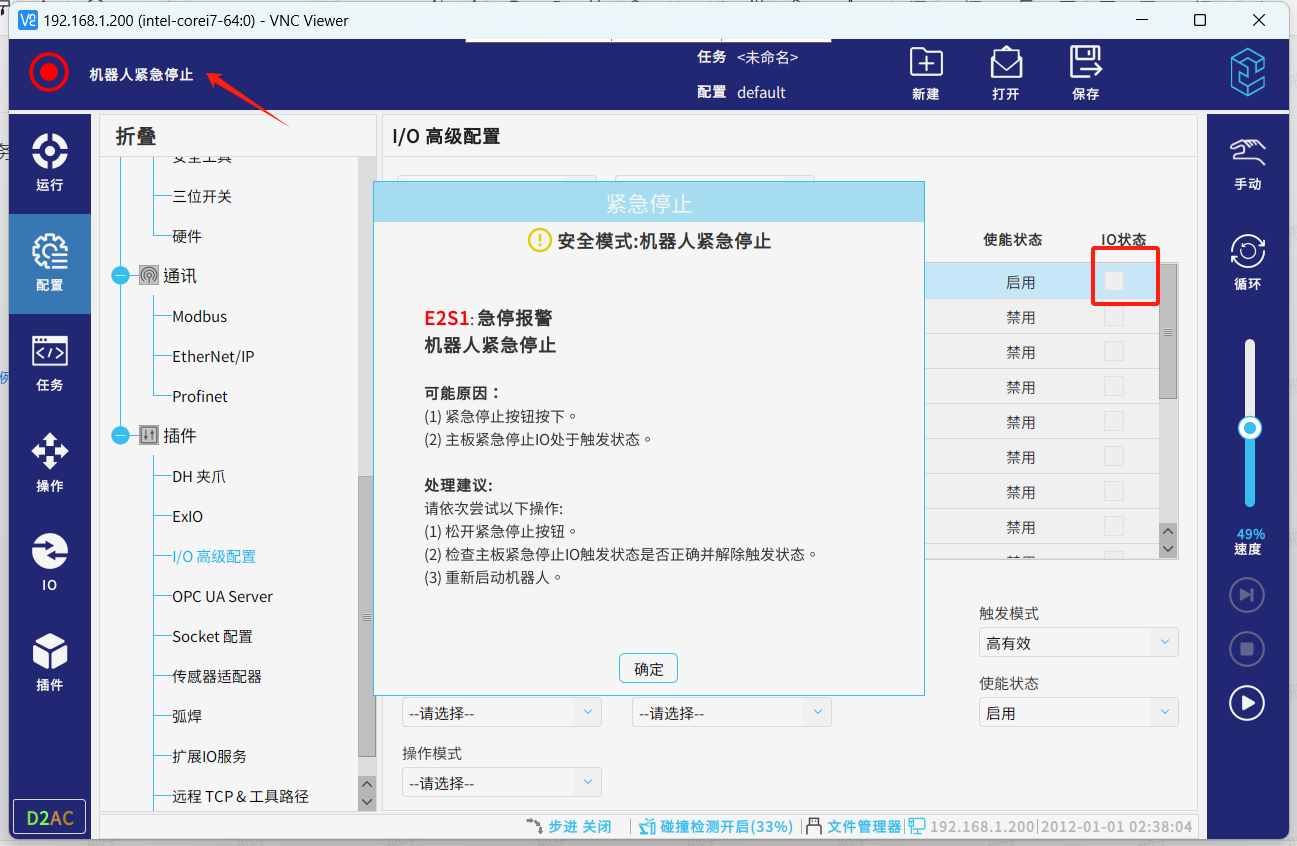Select the 任务 (Task) sidebar icon
The image size is (1297, 846).
(x=49, y=362)
